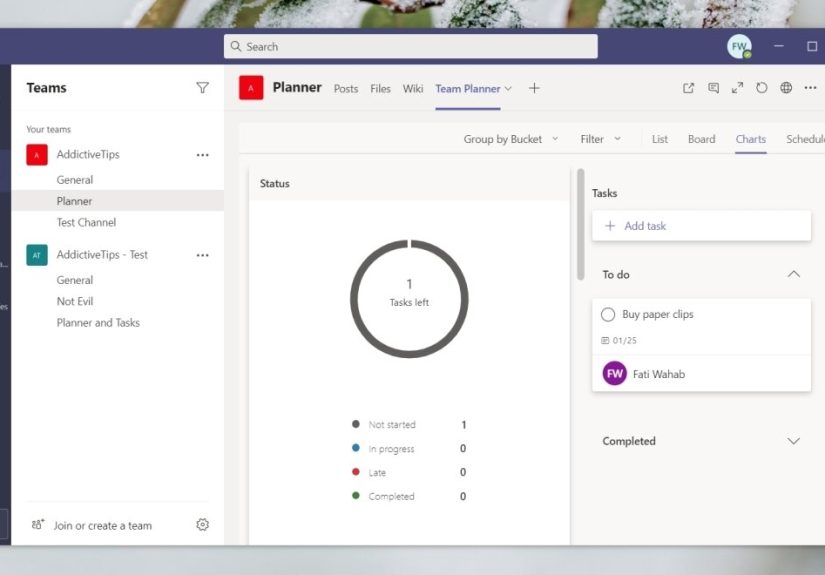Open the Not Evil channel
This screenshot has width=825, height=575.
point(75,301)
